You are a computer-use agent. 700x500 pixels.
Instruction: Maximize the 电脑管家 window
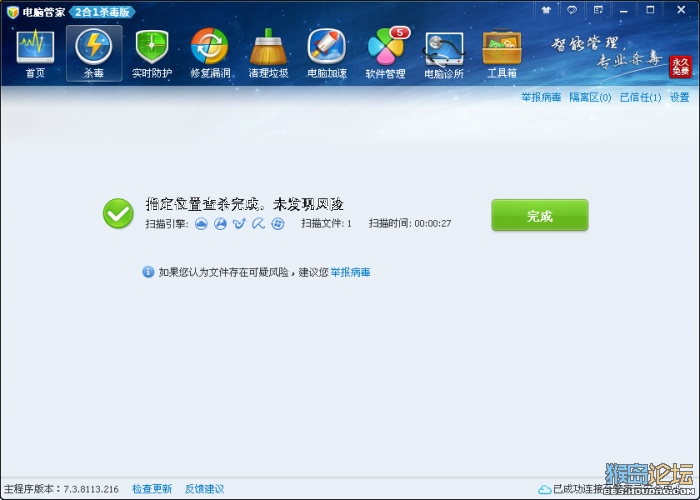click(x=650, y=10)
